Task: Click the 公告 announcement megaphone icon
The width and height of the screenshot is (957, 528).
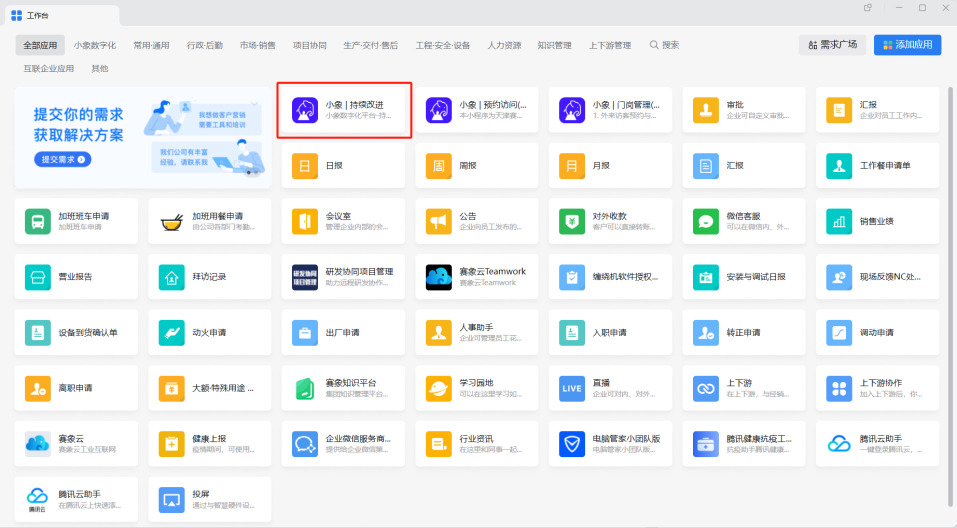Action: click(439, 221)
